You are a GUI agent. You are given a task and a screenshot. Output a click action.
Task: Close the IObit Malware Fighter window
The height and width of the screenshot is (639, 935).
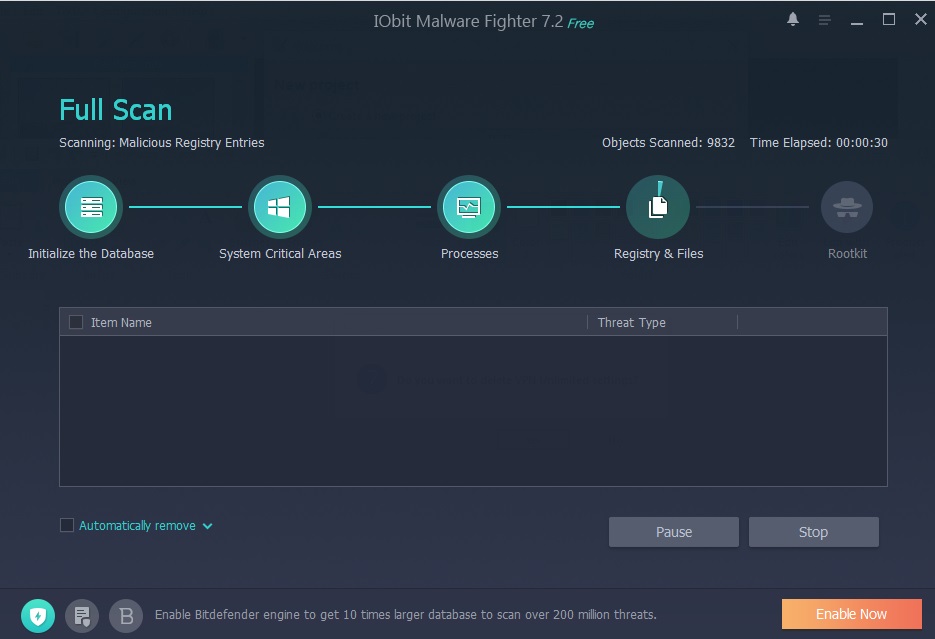921,20
